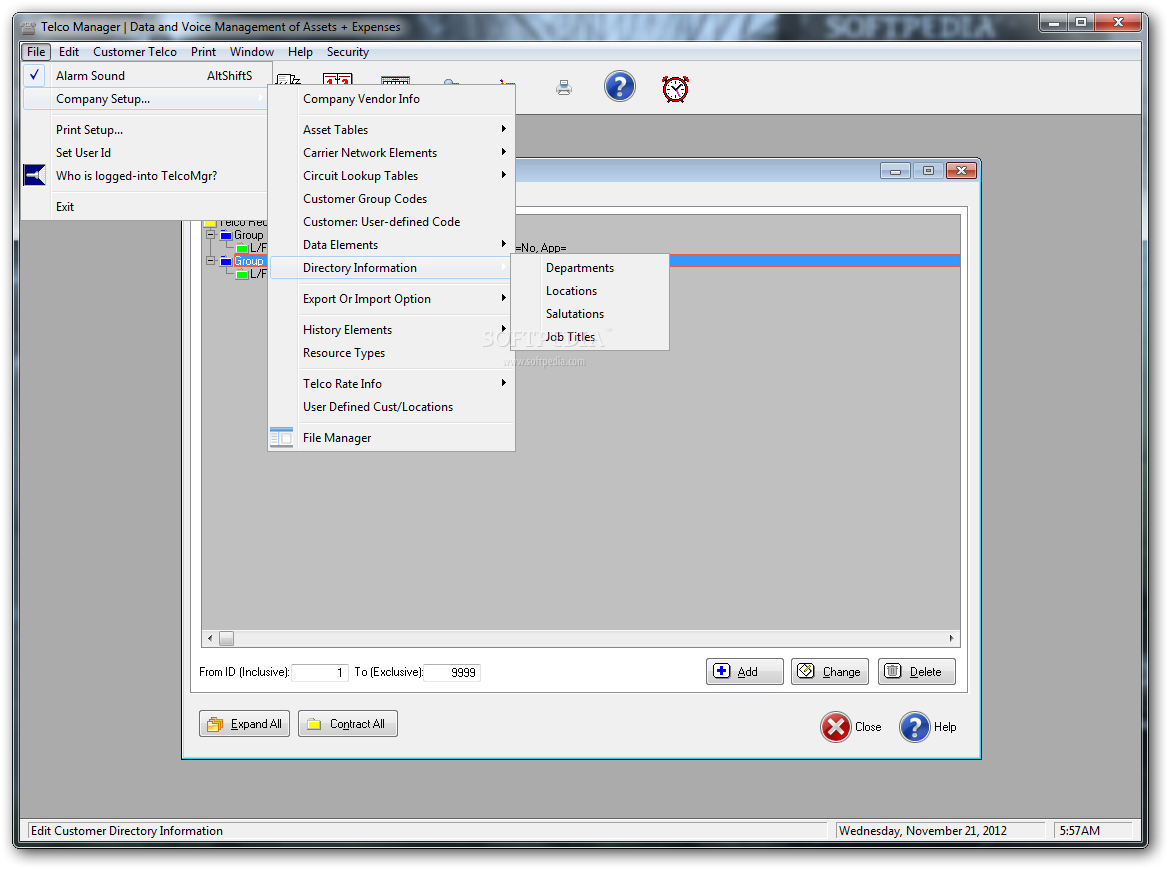Open Print Setup from File menu
The height and width of the screenshot is (869, 1169).
[145, 129]
